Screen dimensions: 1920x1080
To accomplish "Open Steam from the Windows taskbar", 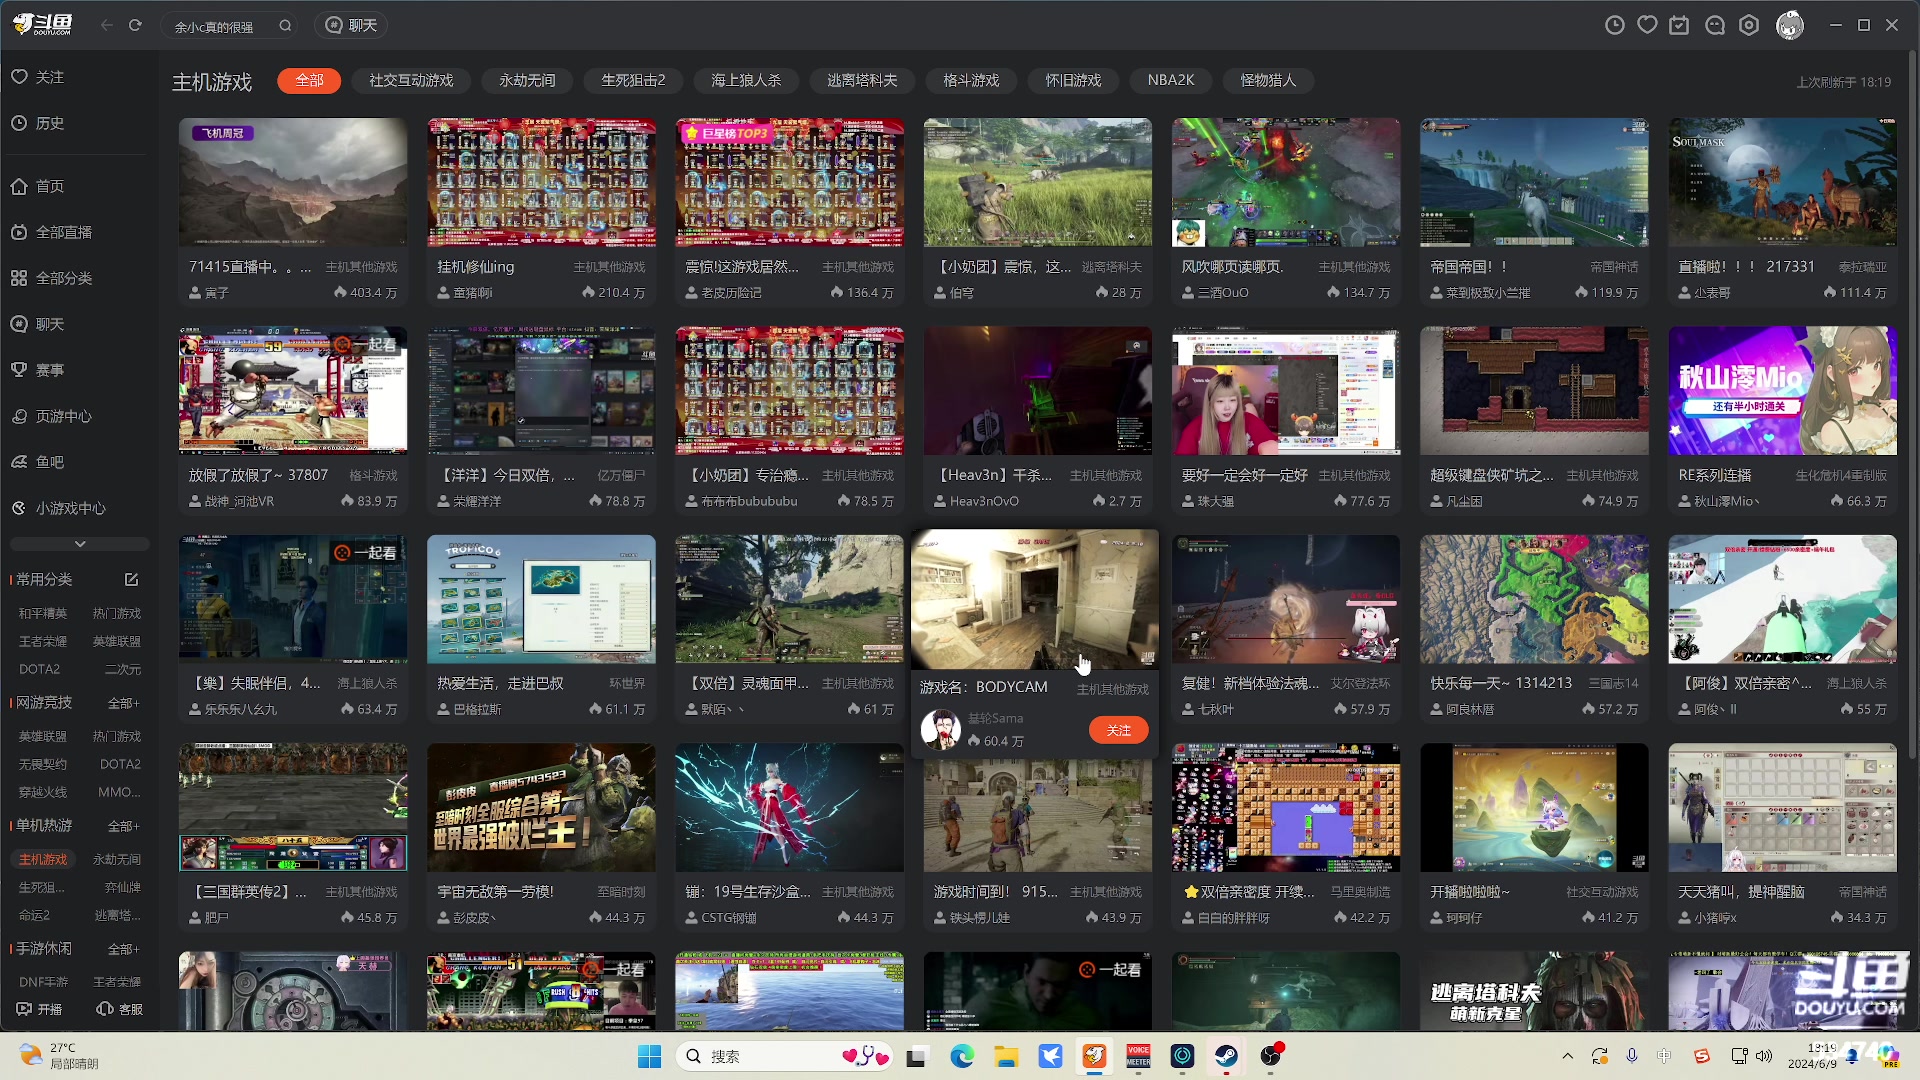I will click(1226, 1056).
